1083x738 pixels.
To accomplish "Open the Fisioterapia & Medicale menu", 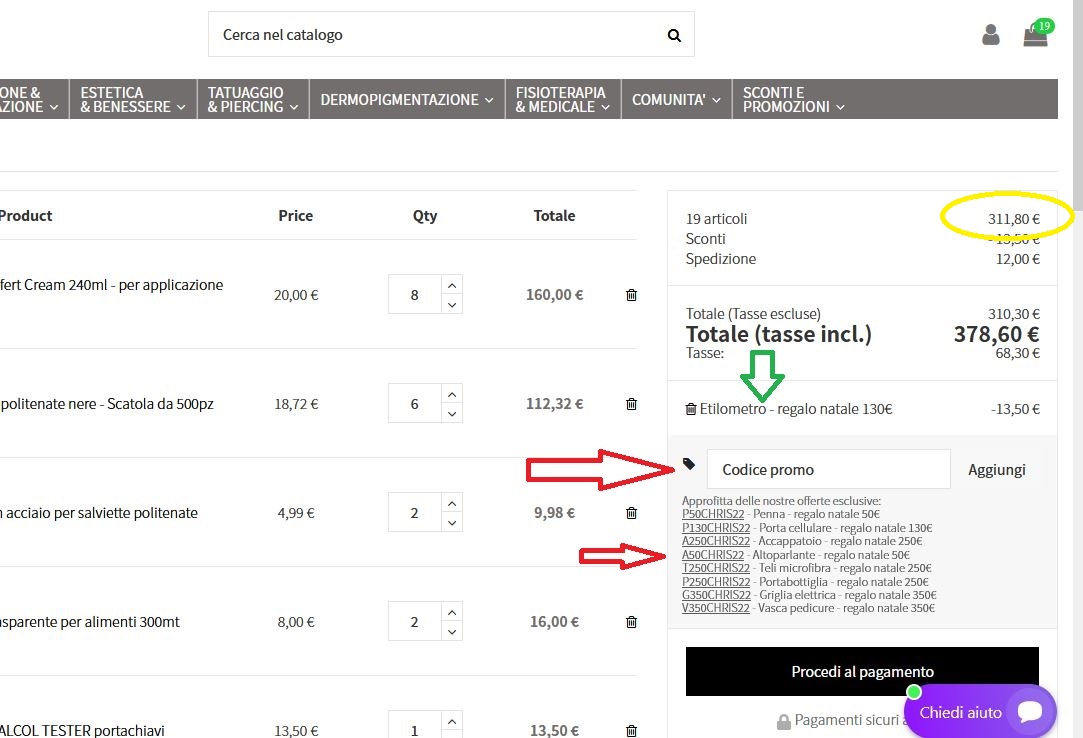I will tap(563, 100).
